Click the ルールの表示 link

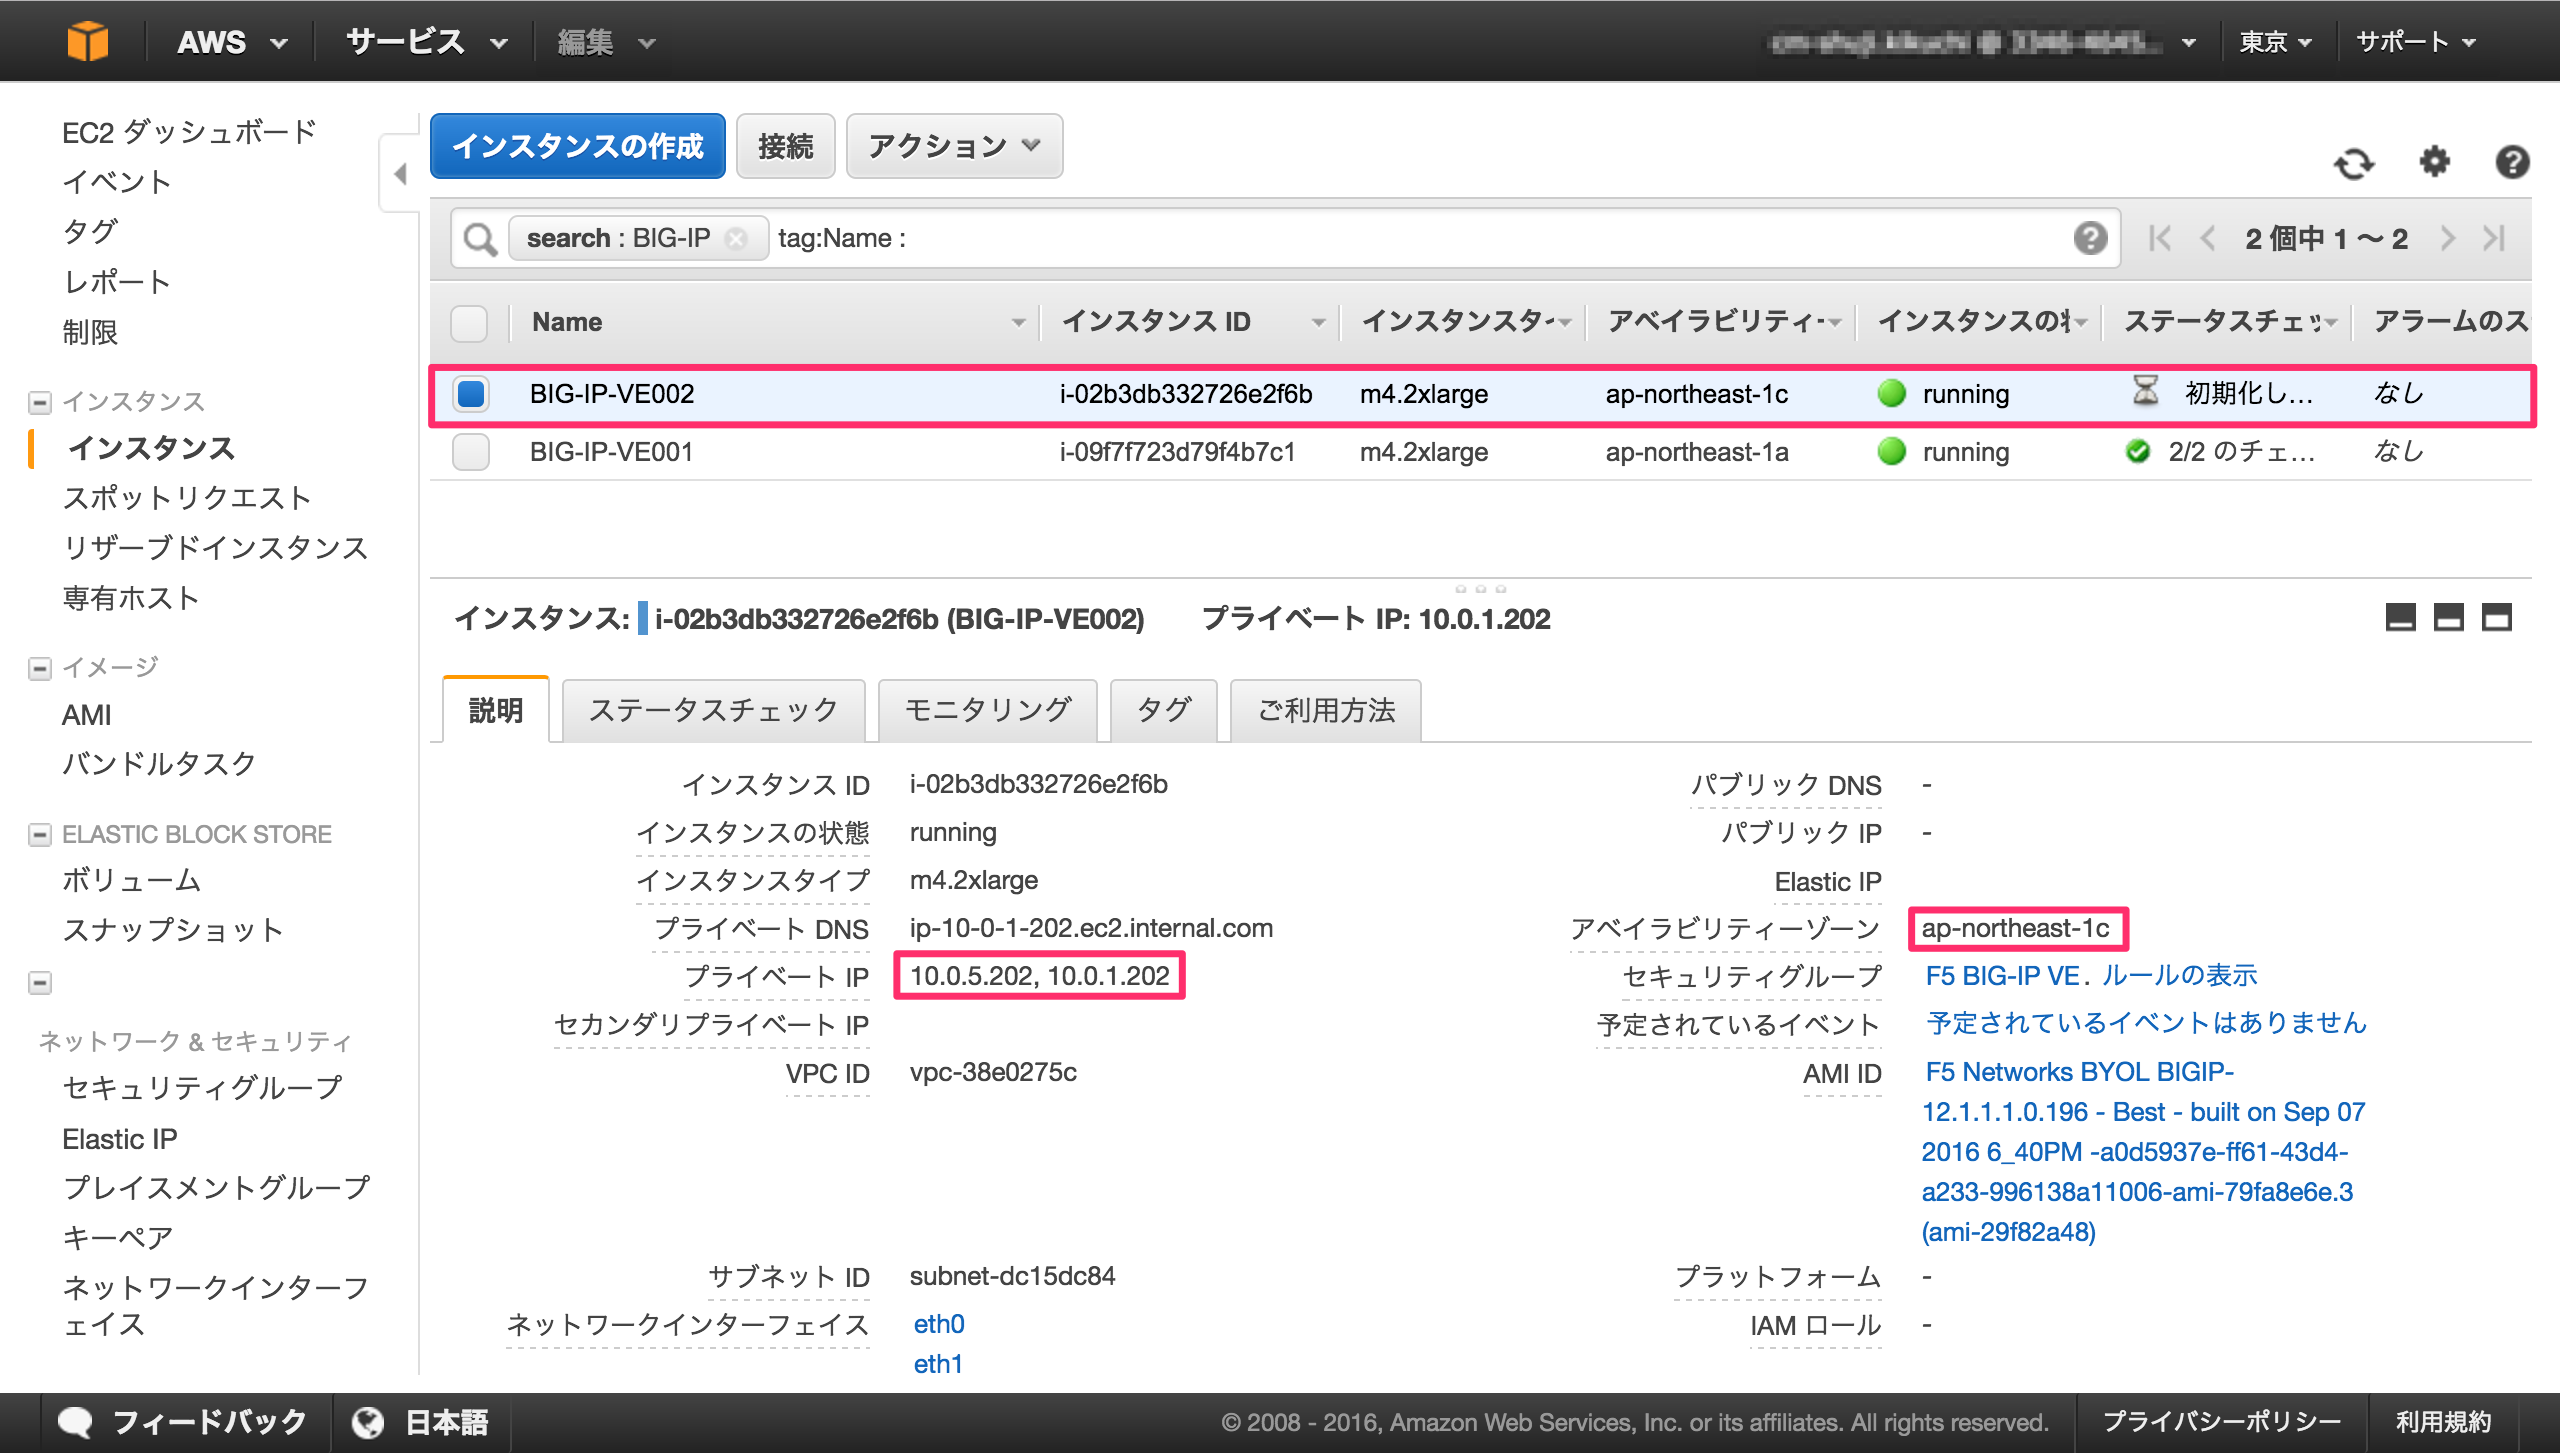[2180, 976]
